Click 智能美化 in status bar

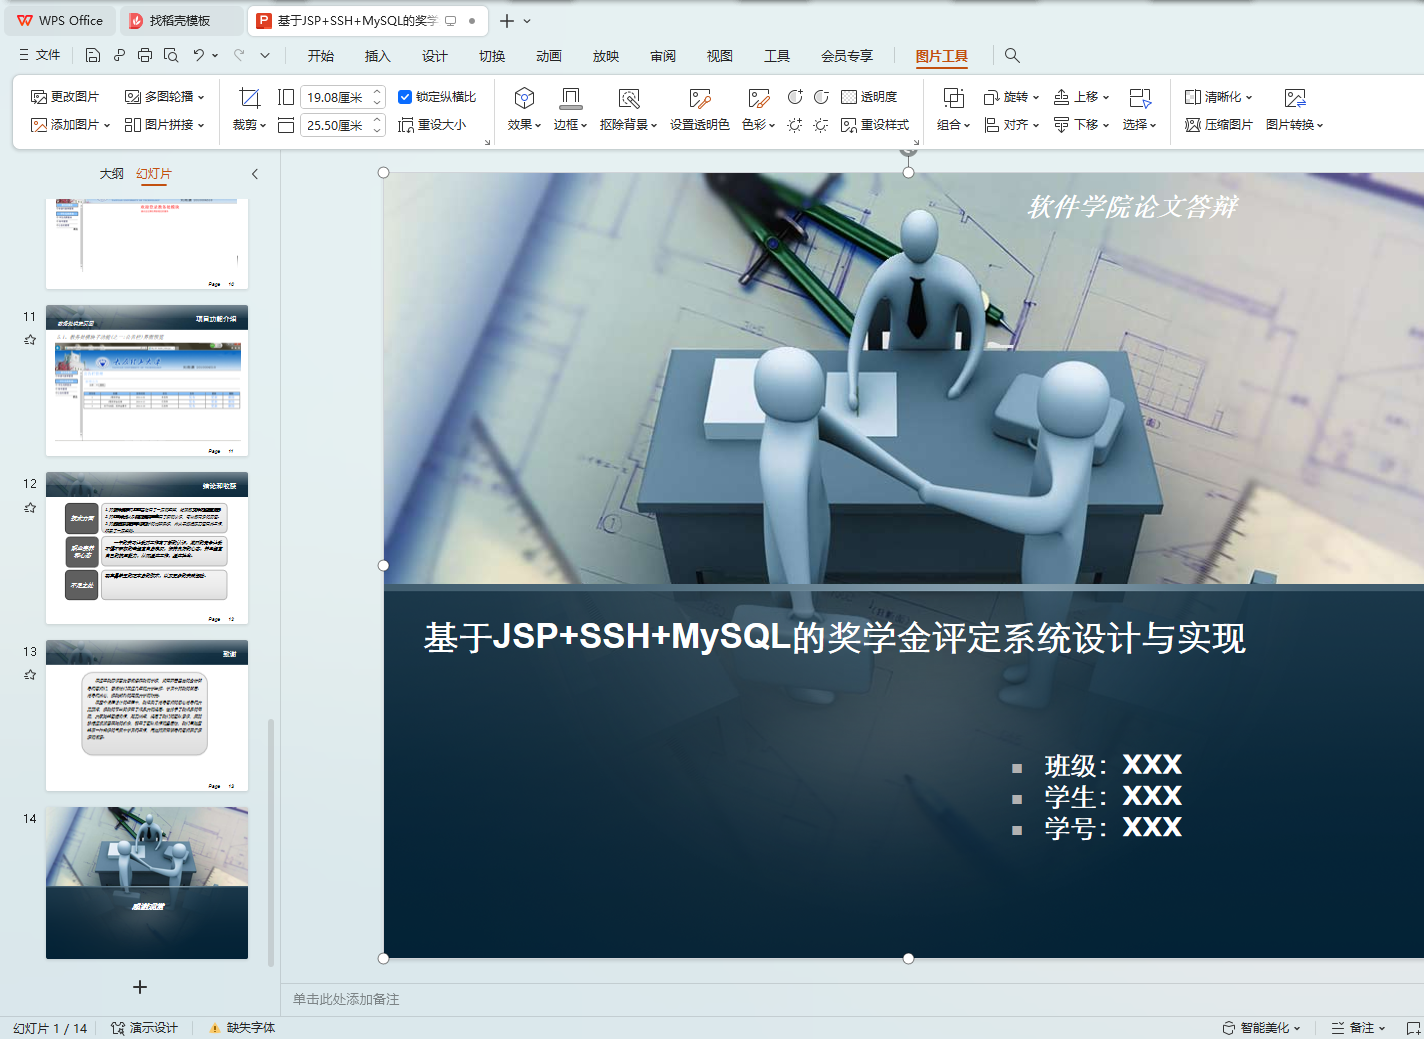click(1262, 1028)
